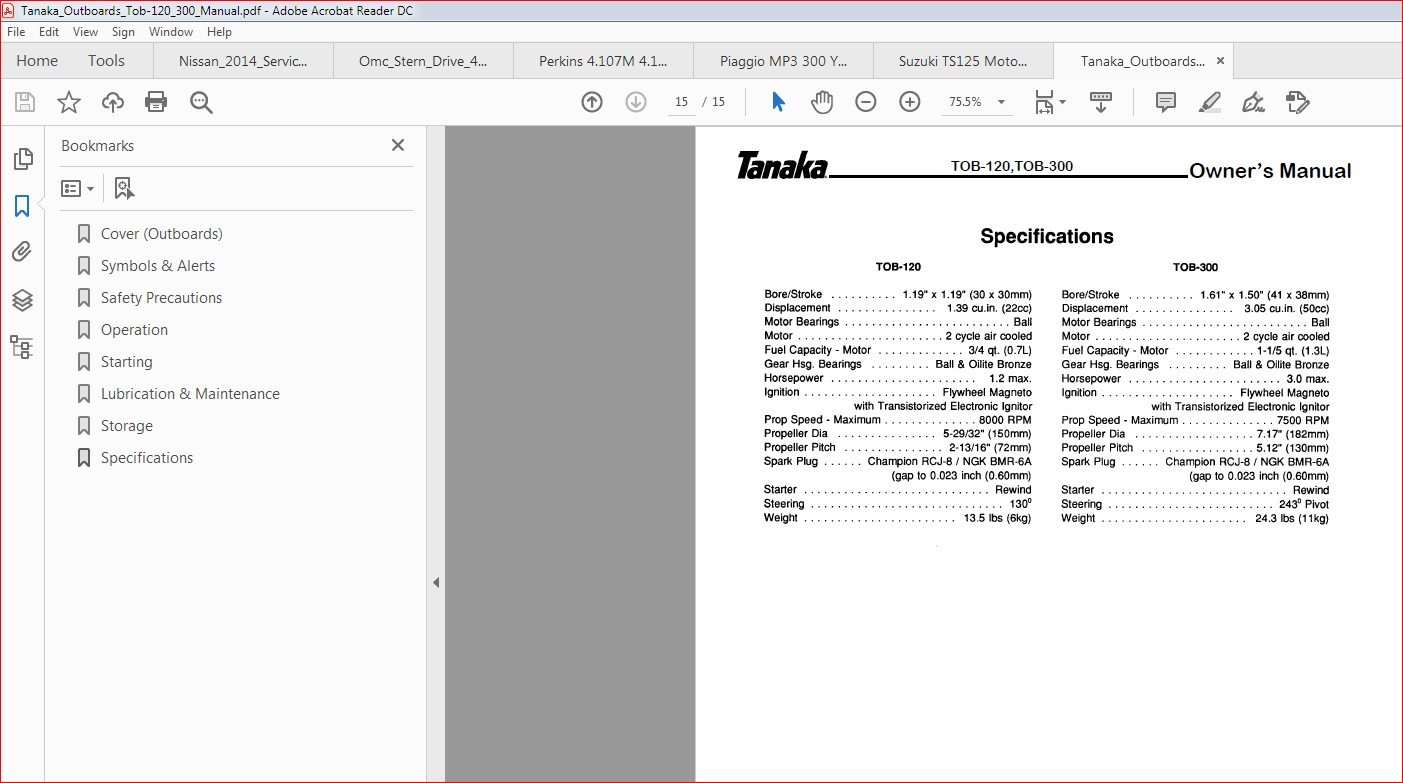The image size is (1403, 783).
Task: Jump to the Cover (Outboards) bookmark
Action: (x=162, y=234)
